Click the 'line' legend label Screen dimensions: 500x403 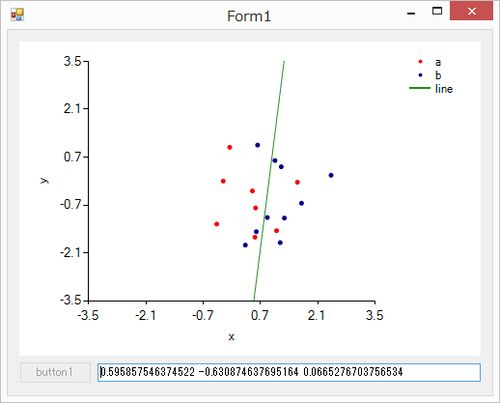click(x=444, y=89)
